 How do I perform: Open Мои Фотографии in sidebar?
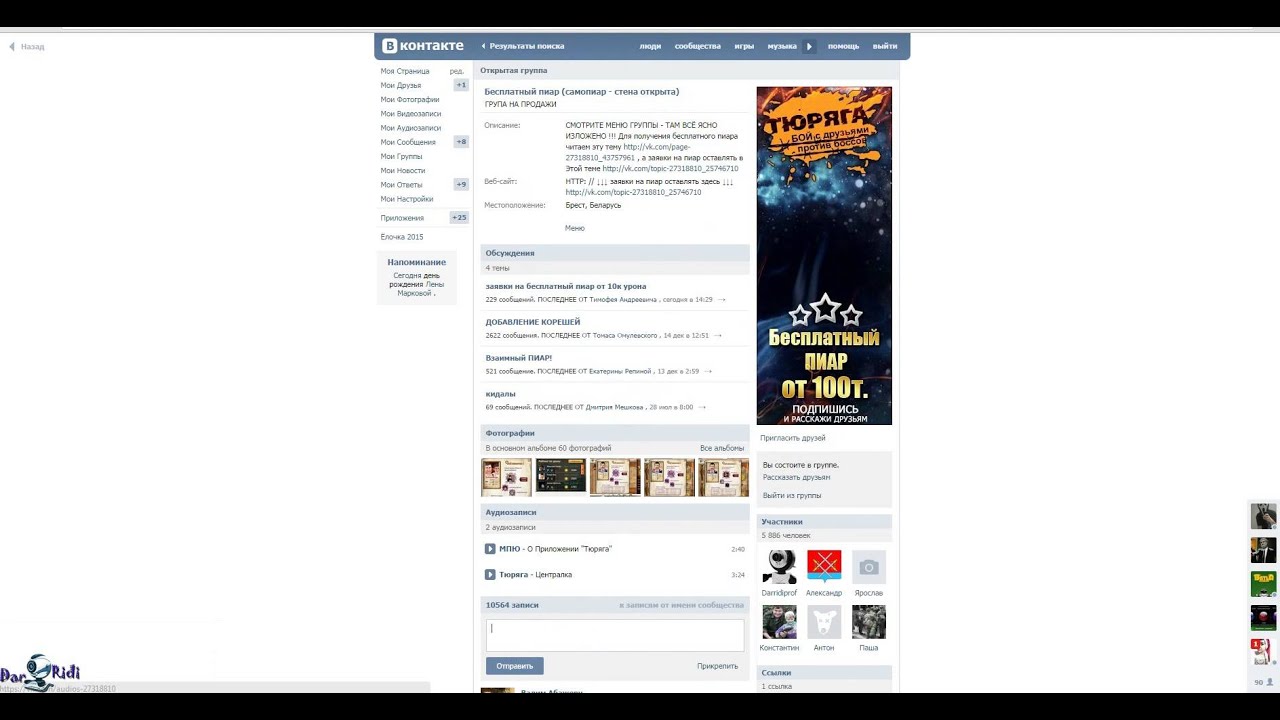click(410, 99)
